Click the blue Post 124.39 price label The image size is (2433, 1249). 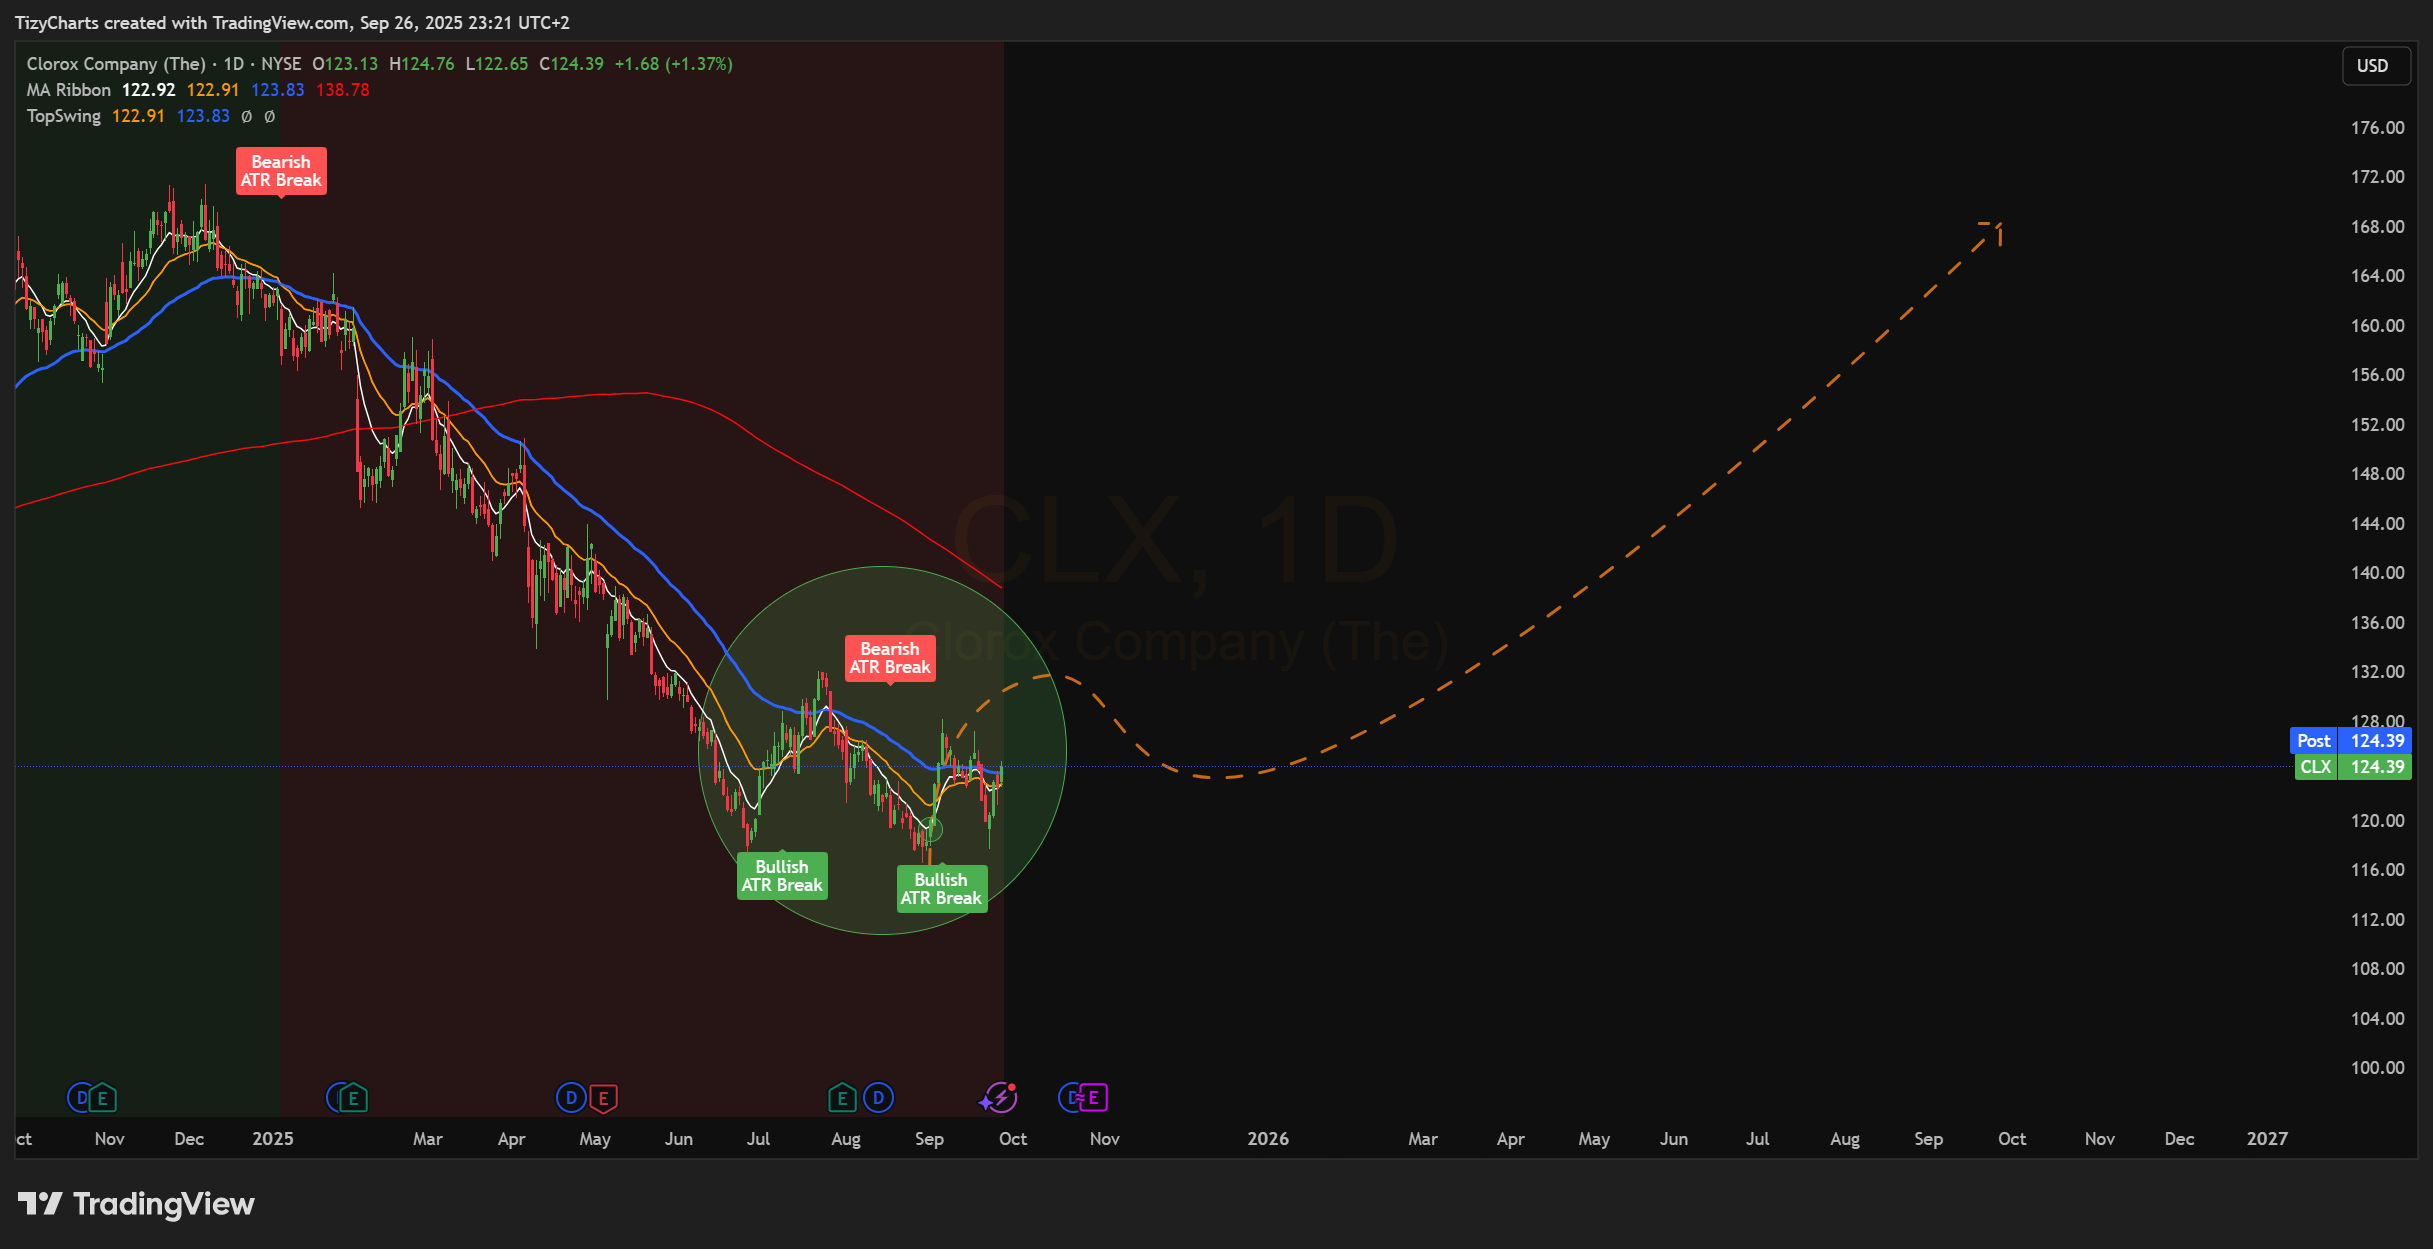[2349, 741]
